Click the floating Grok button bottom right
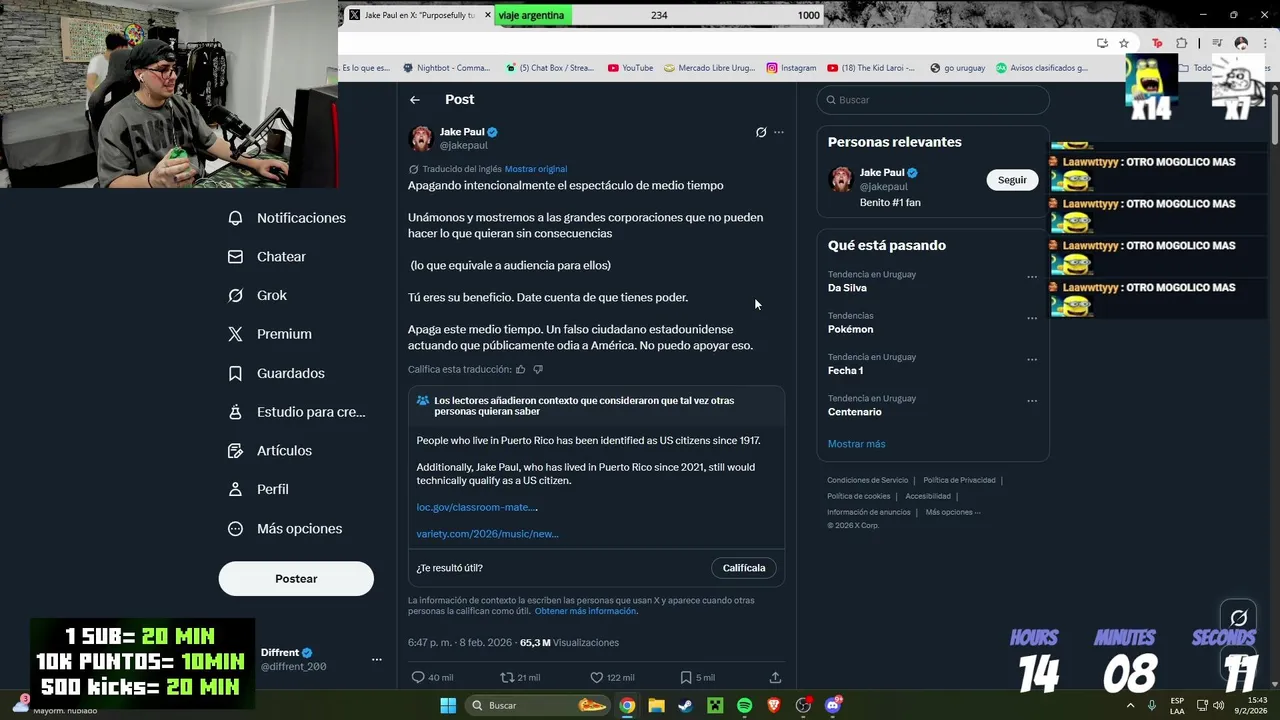The height and width of the screenshot is (720, 1280). click(x=1238, y=618)
